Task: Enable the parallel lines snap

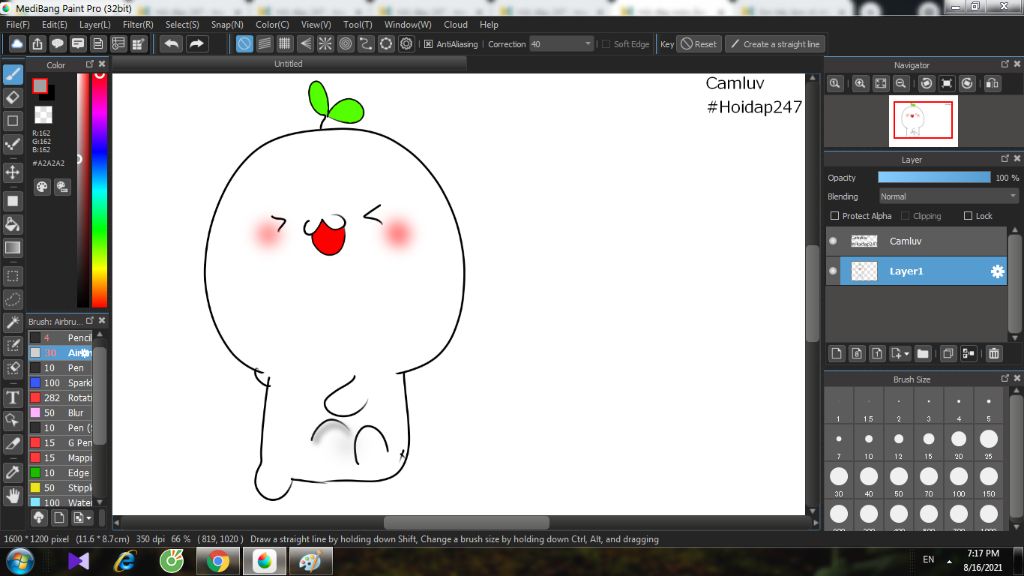Action: 264,44
